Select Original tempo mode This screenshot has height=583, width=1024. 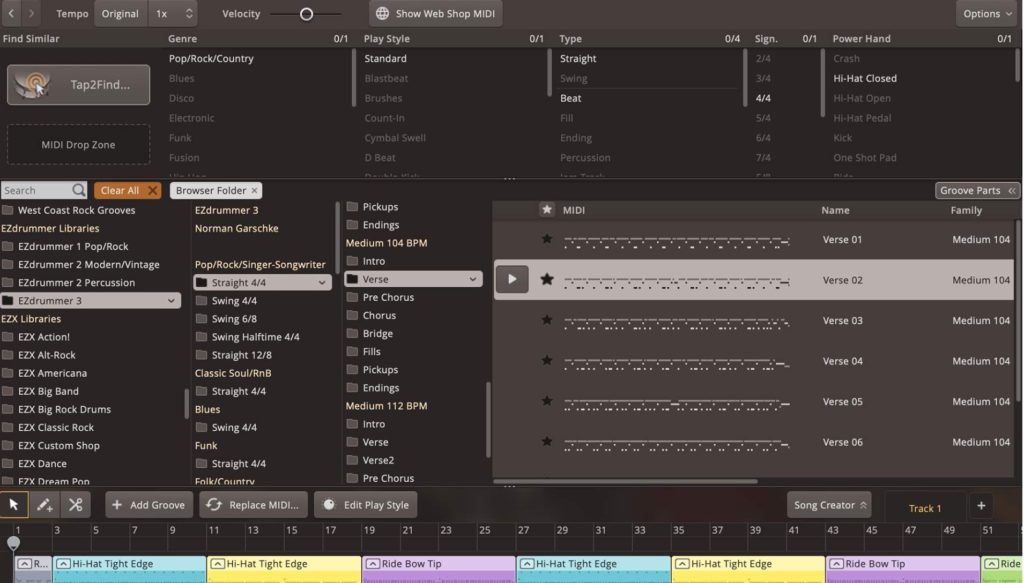coord(120,13)
